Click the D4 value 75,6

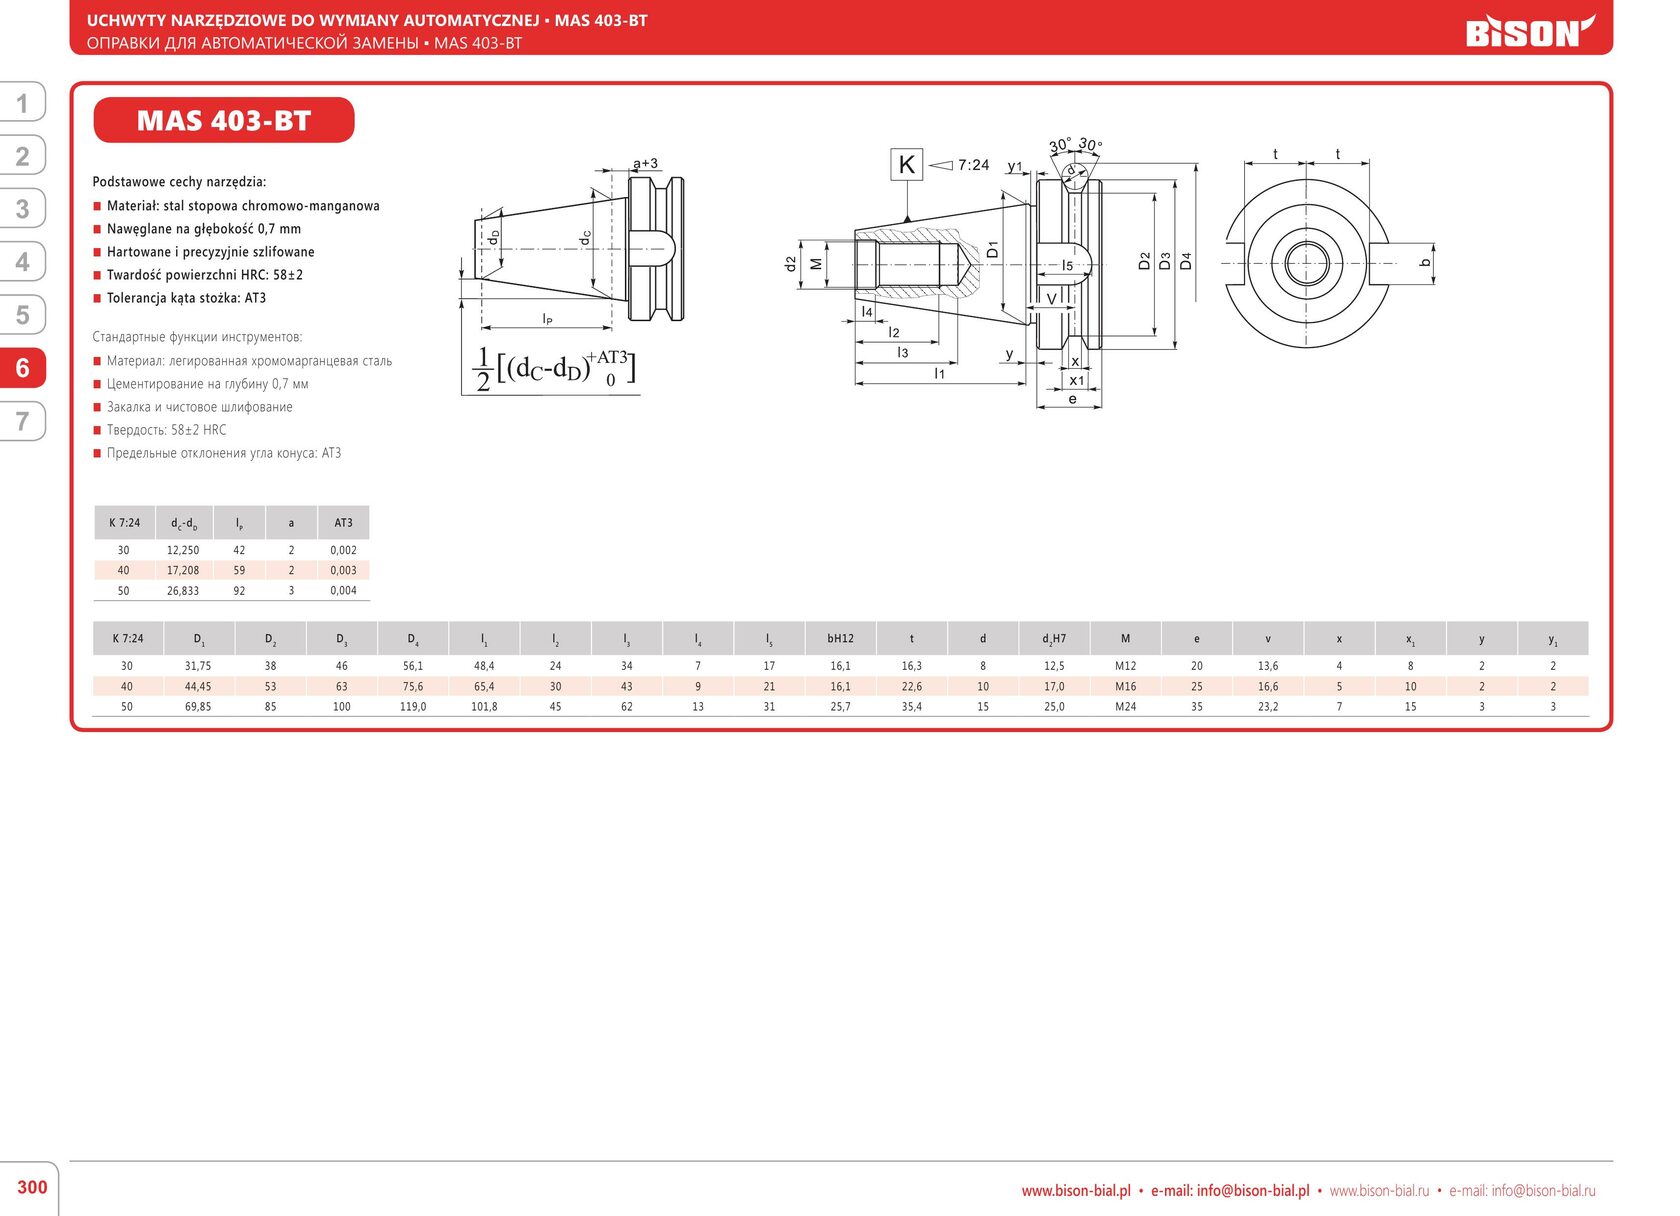click(413, 687)
